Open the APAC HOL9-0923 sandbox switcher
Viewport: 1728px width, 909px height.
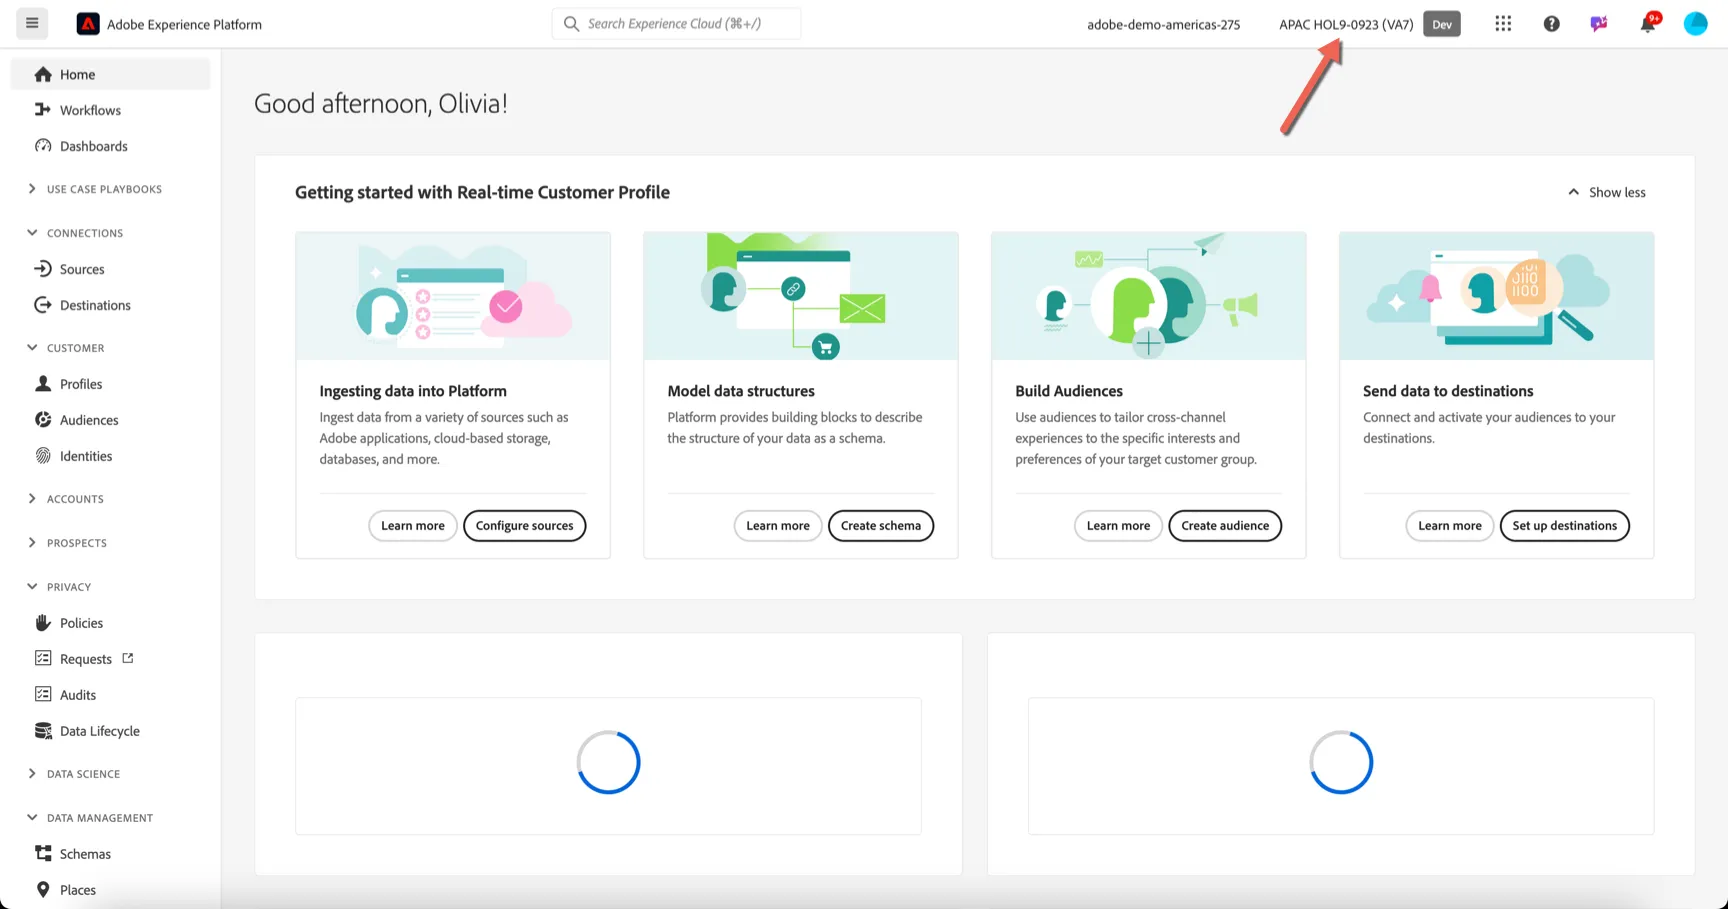pos(1346,24)
